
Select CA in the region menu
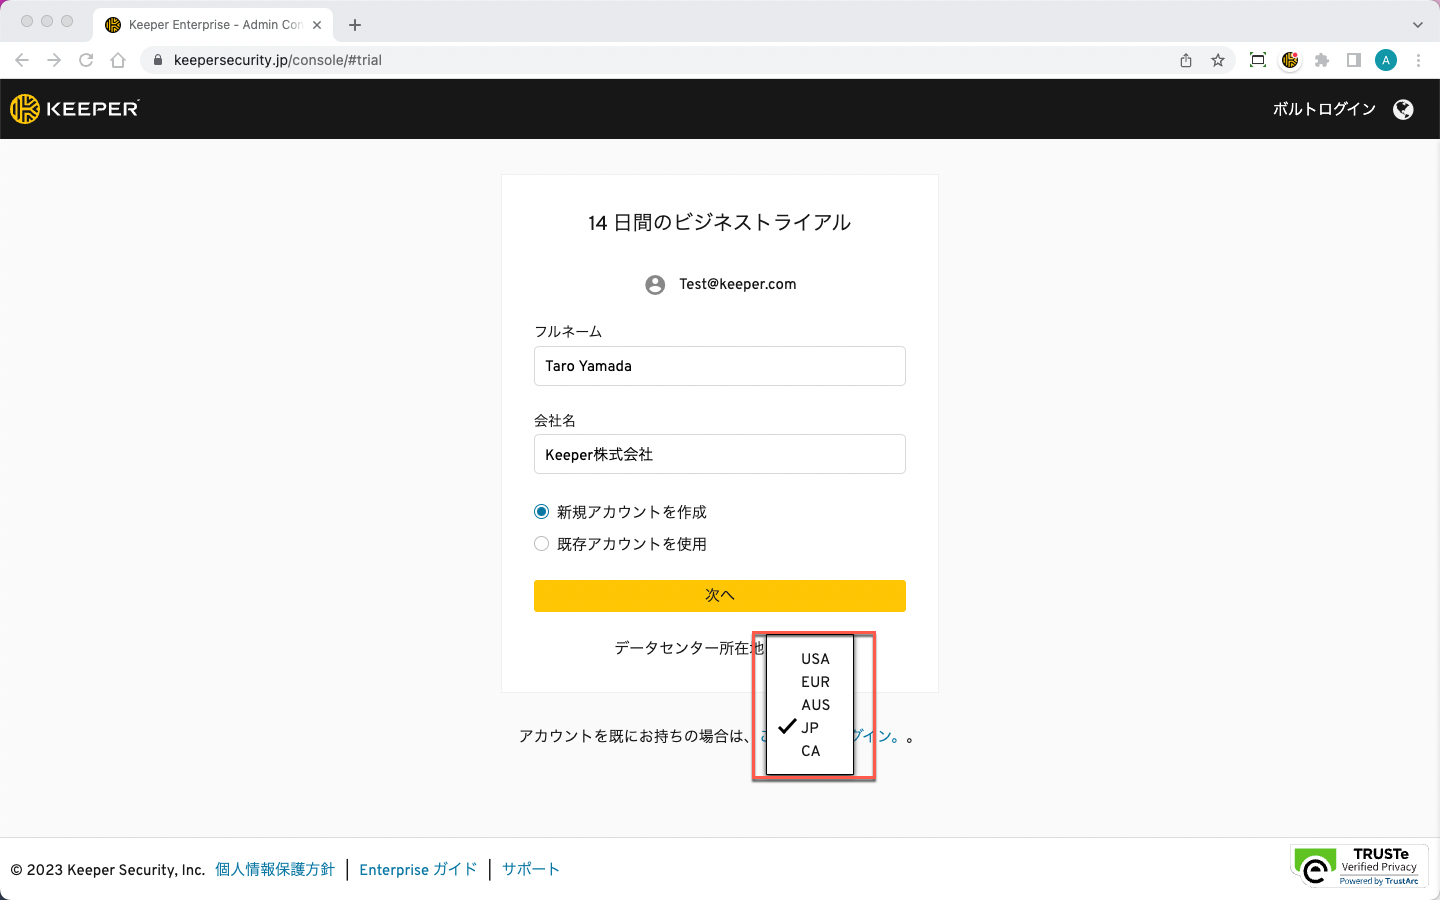(x=811, y=751)
